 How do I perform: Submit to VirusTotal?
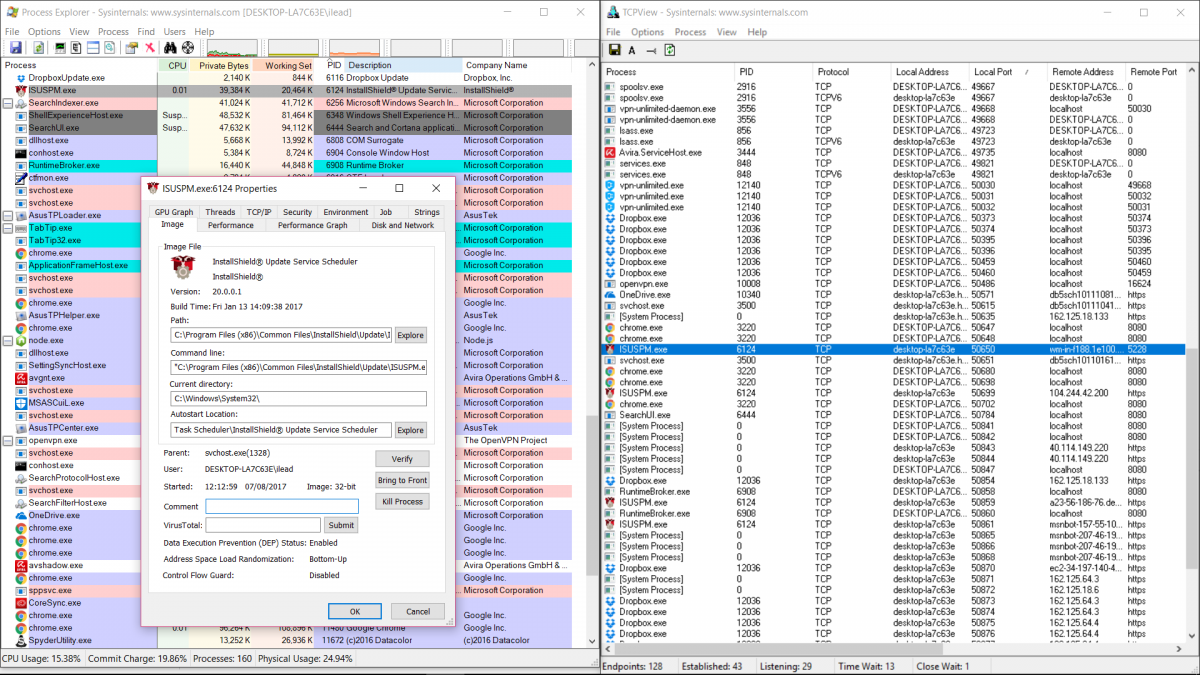(x=341, y=525)
